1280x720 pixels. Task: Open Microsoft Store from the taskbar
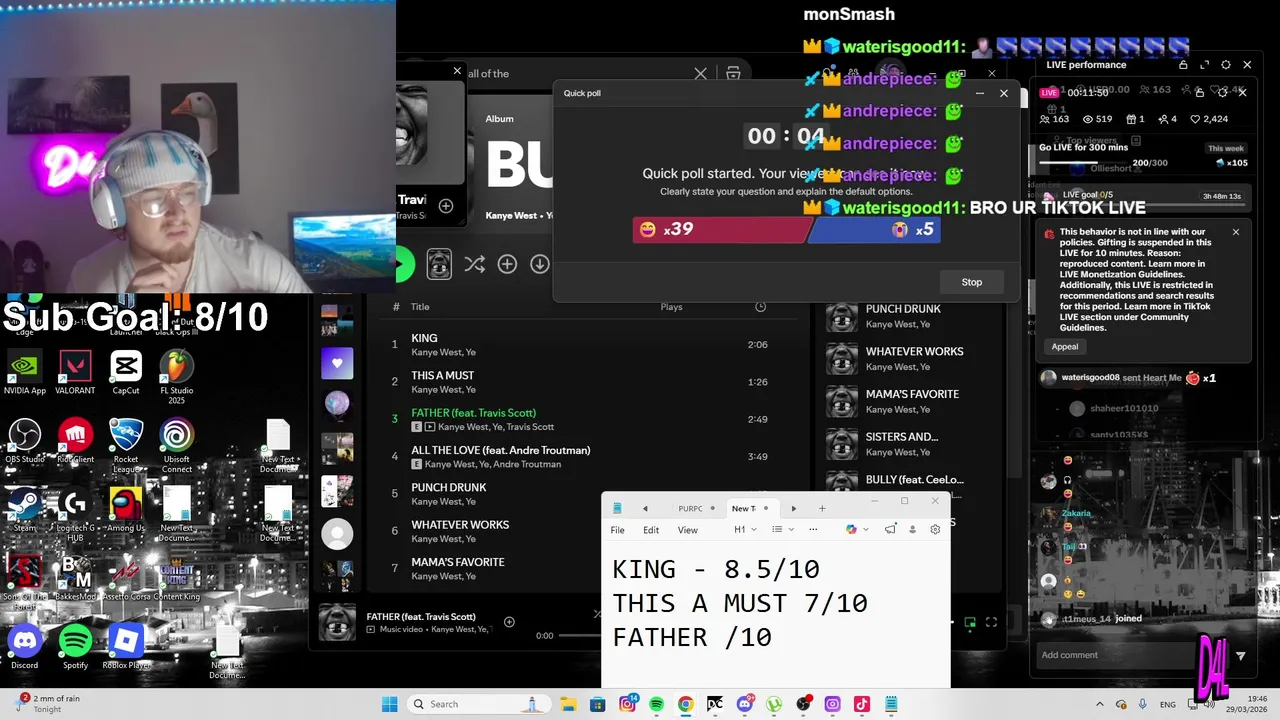tap(597, 704)
